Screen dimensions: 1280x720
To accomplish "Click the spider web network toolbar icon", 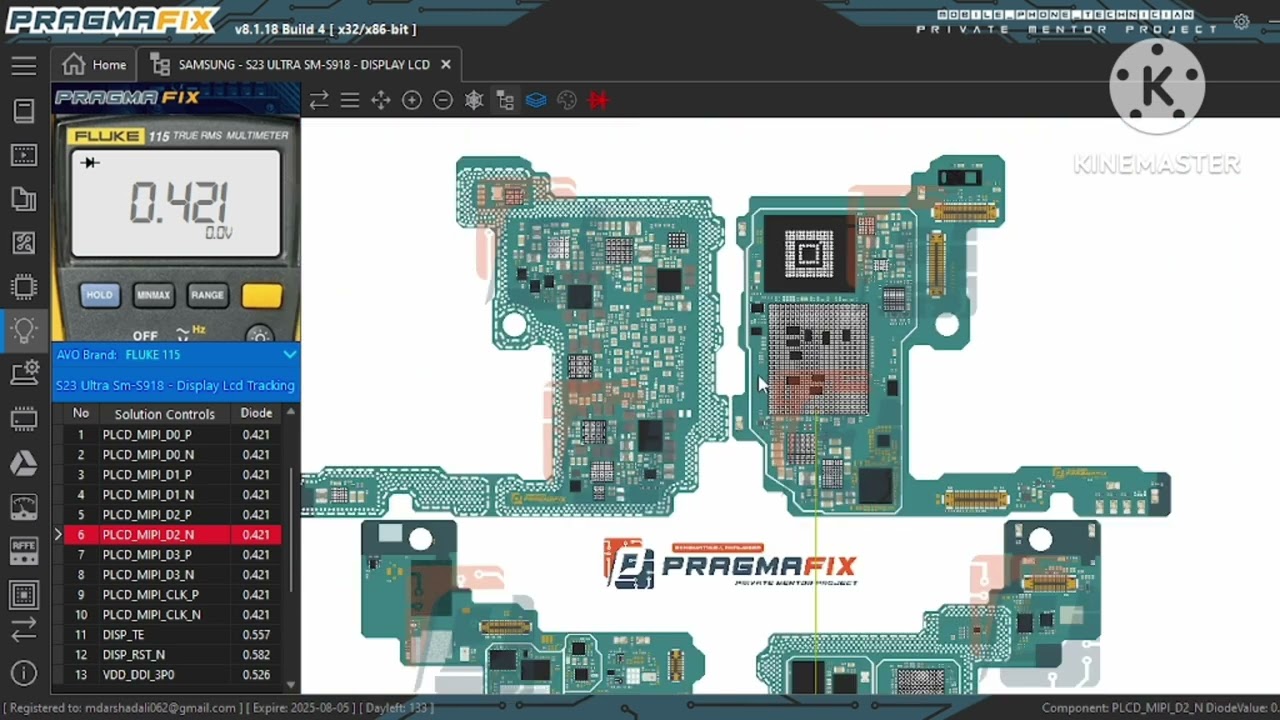I will [x=474, y=100].
